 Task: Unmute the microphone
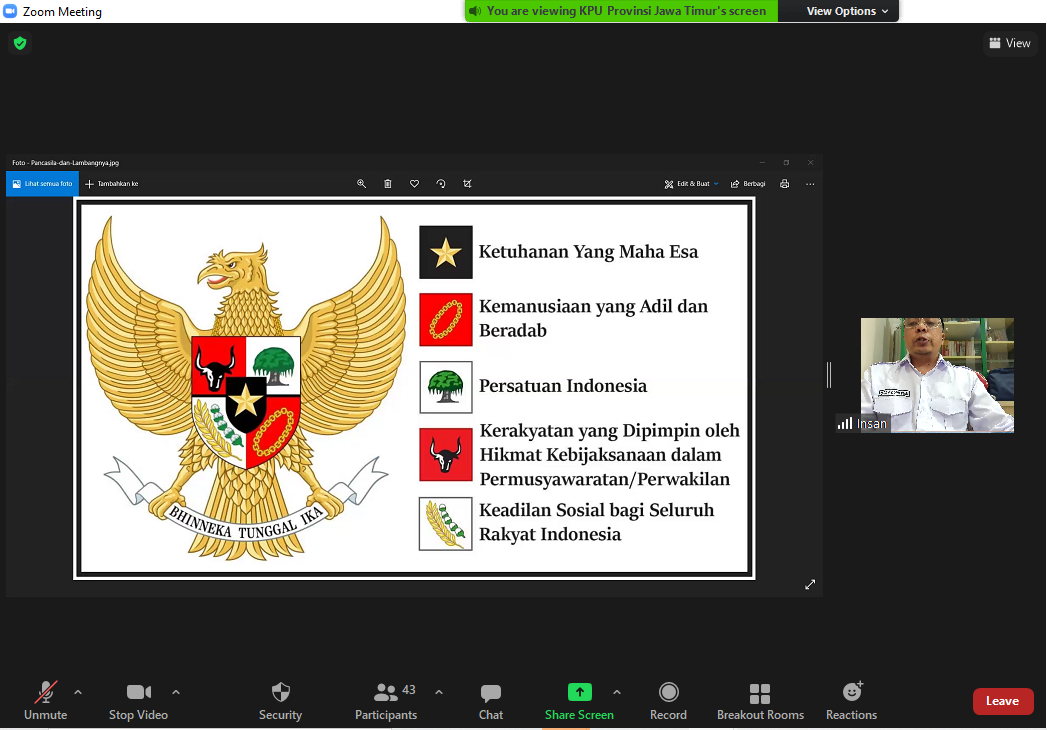[45, 700]
